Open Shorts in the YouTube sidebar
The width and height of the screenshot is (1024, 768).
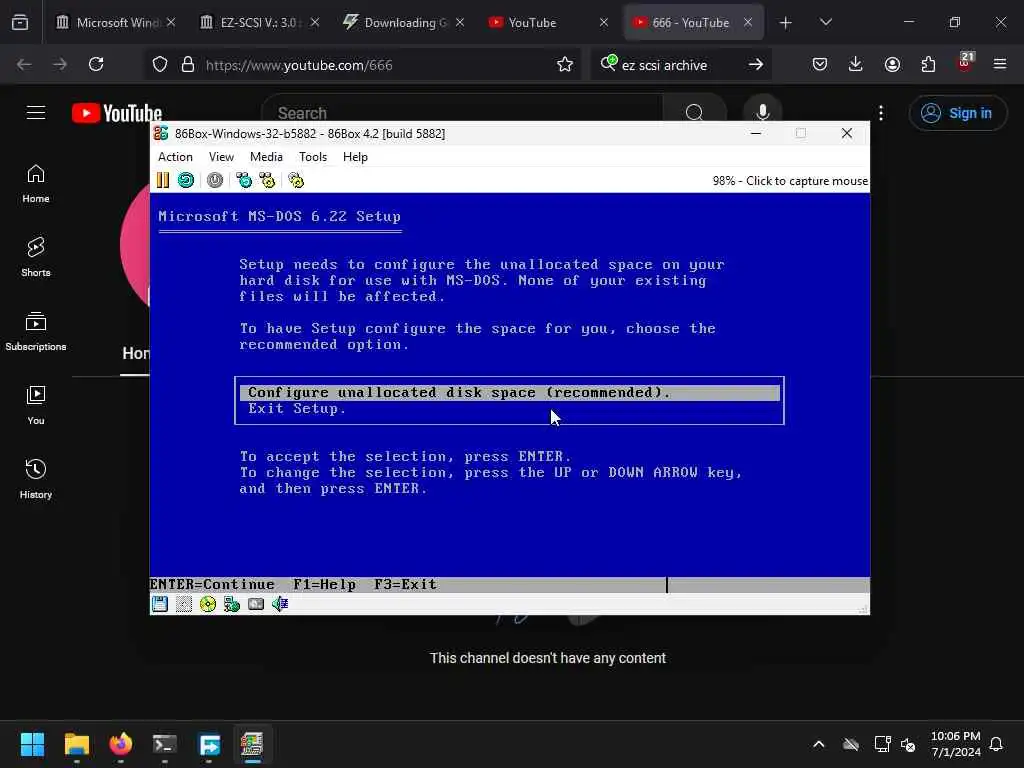(x=36, y=257)
